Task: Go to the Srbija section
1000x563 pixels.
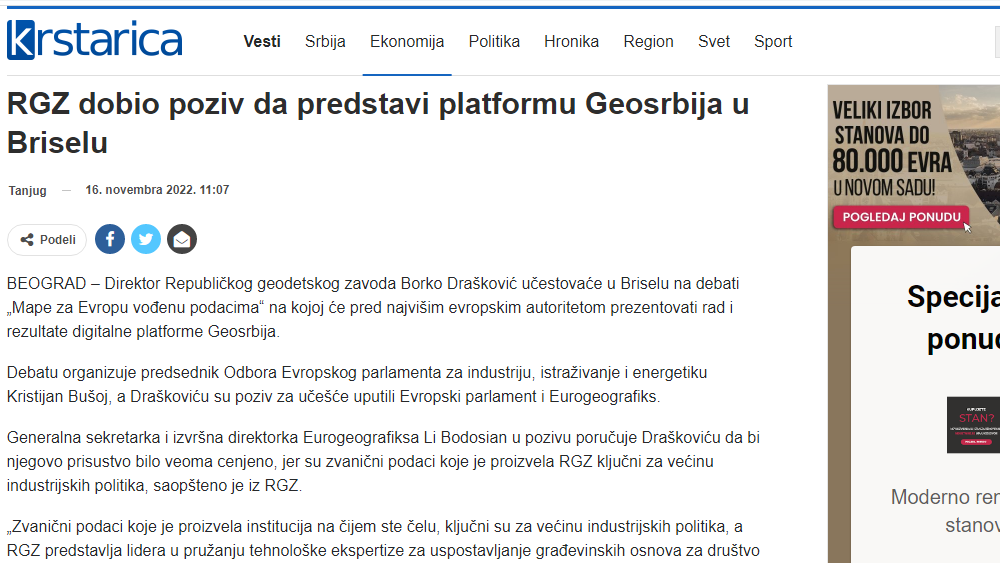Action: (x=325, y=41)
